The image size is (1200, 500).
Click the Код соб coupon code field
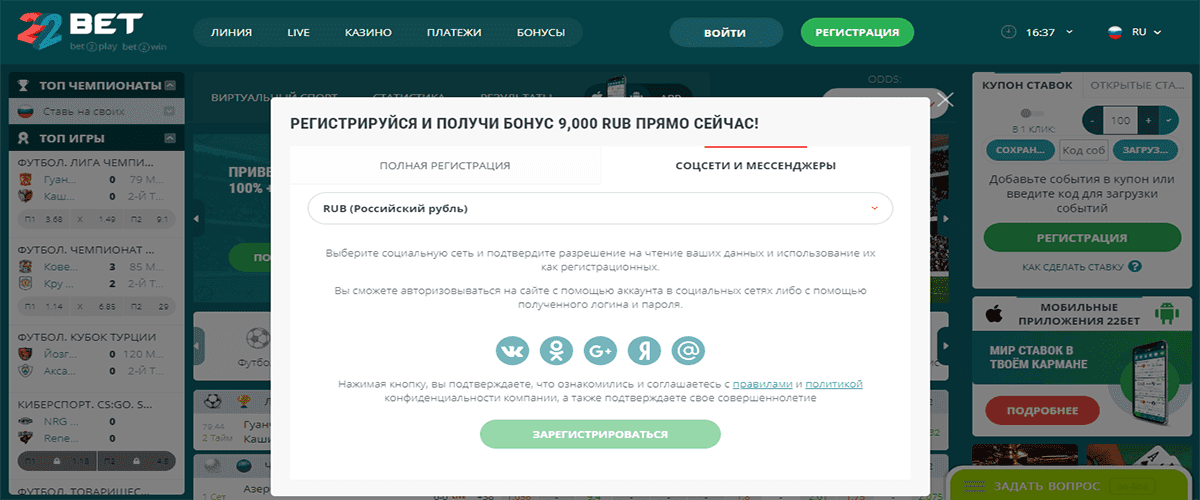point(1083,150)
